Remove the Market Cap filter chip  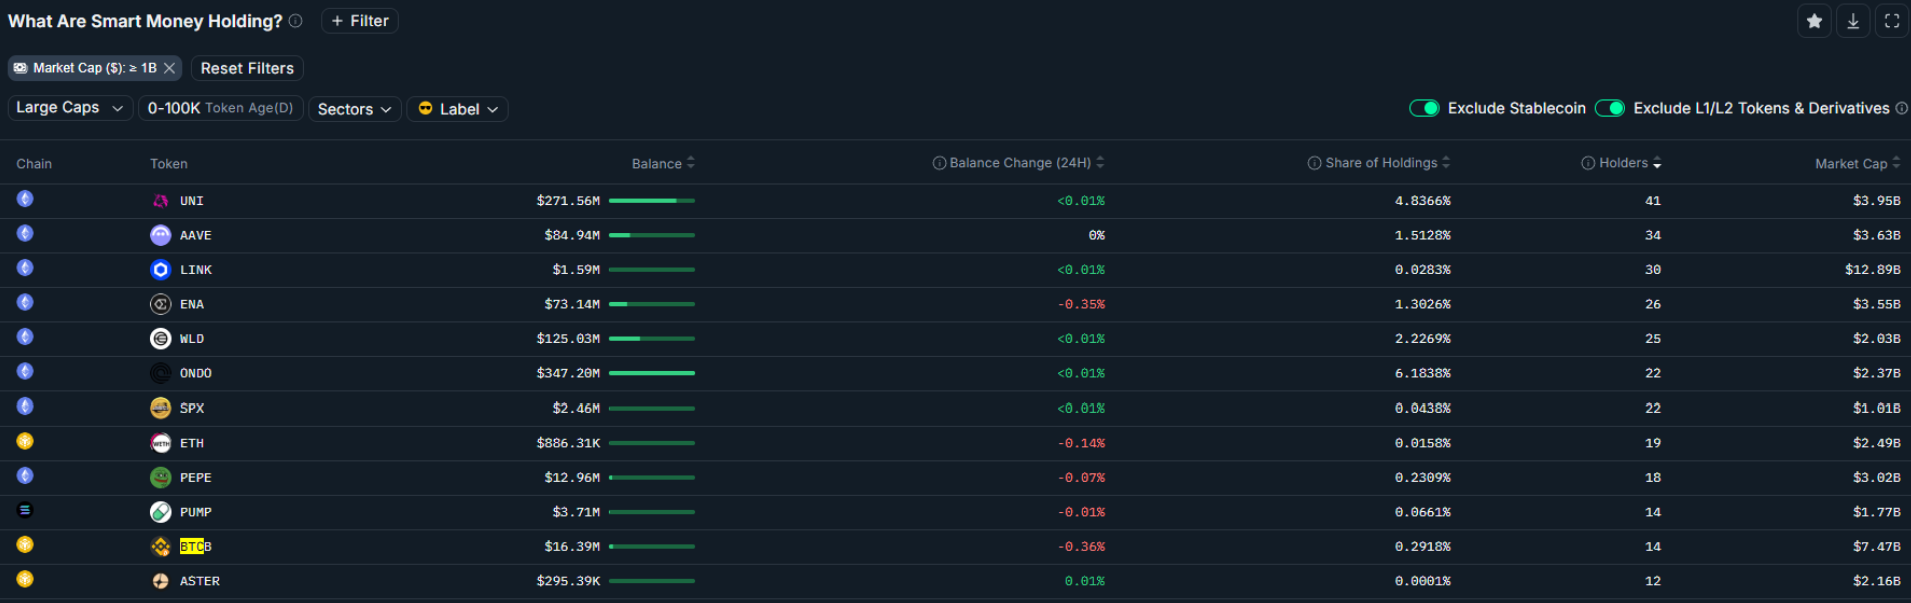170,68
